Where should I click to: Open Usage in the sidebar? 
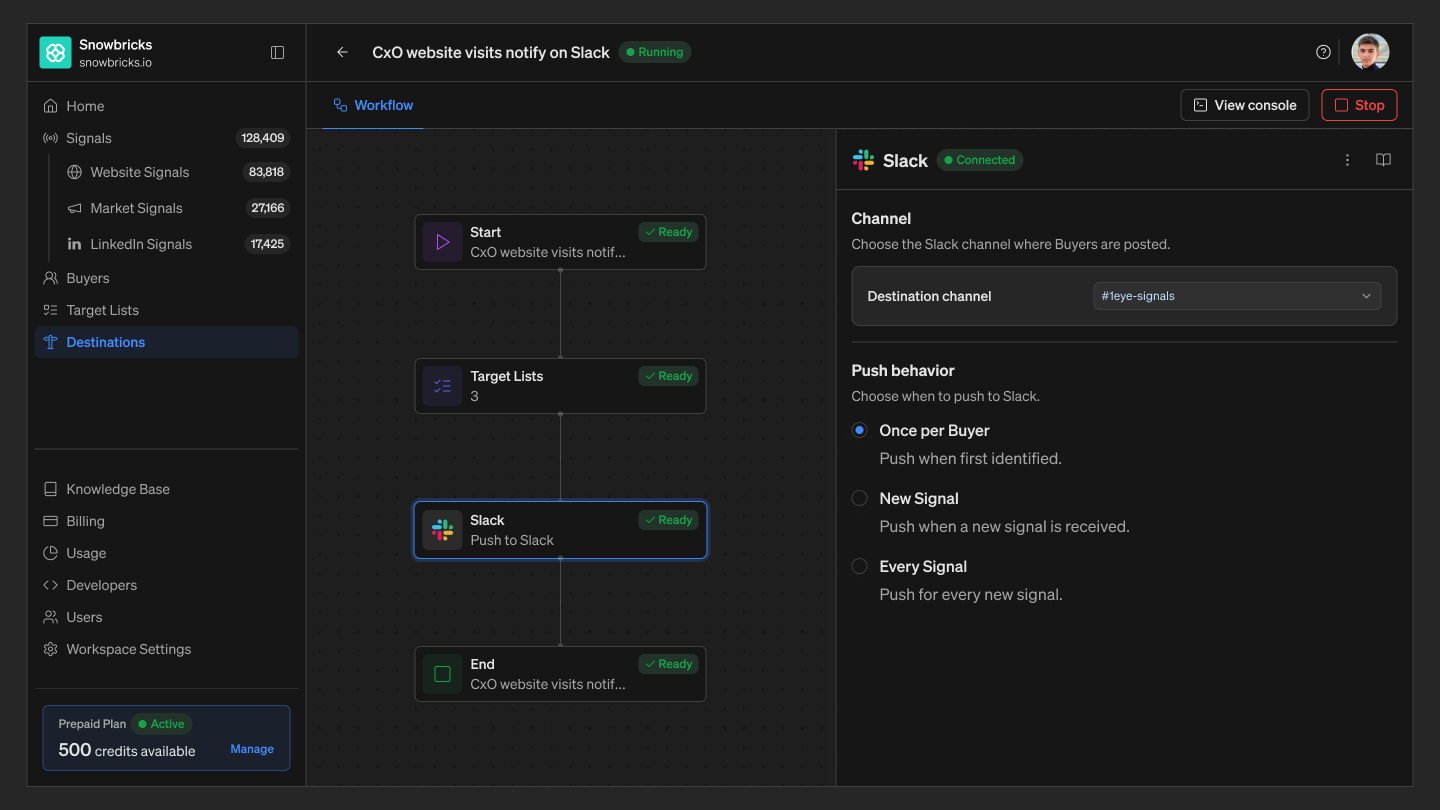(166, 553)
